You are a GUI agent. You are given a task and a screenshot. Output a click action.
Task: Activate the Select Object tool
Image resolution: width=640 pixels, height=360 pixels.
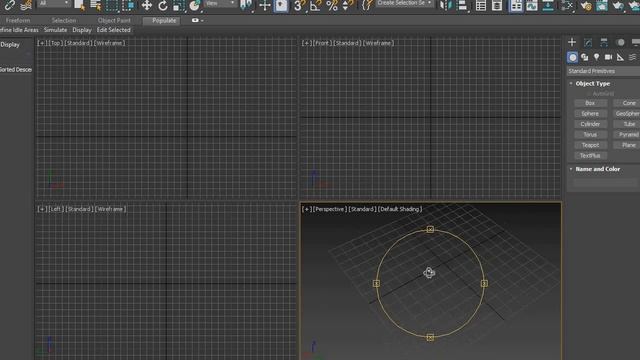79,5
